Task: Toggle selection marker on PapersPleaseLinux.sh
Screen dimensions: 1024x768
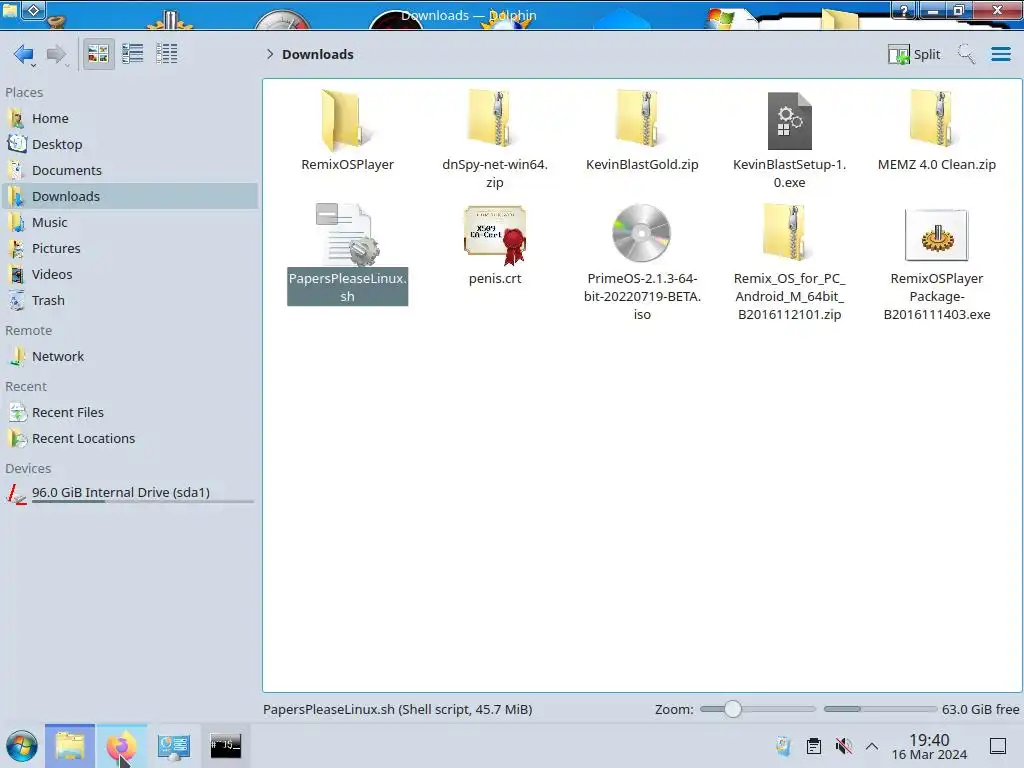Action: click(x=327, y=214)
